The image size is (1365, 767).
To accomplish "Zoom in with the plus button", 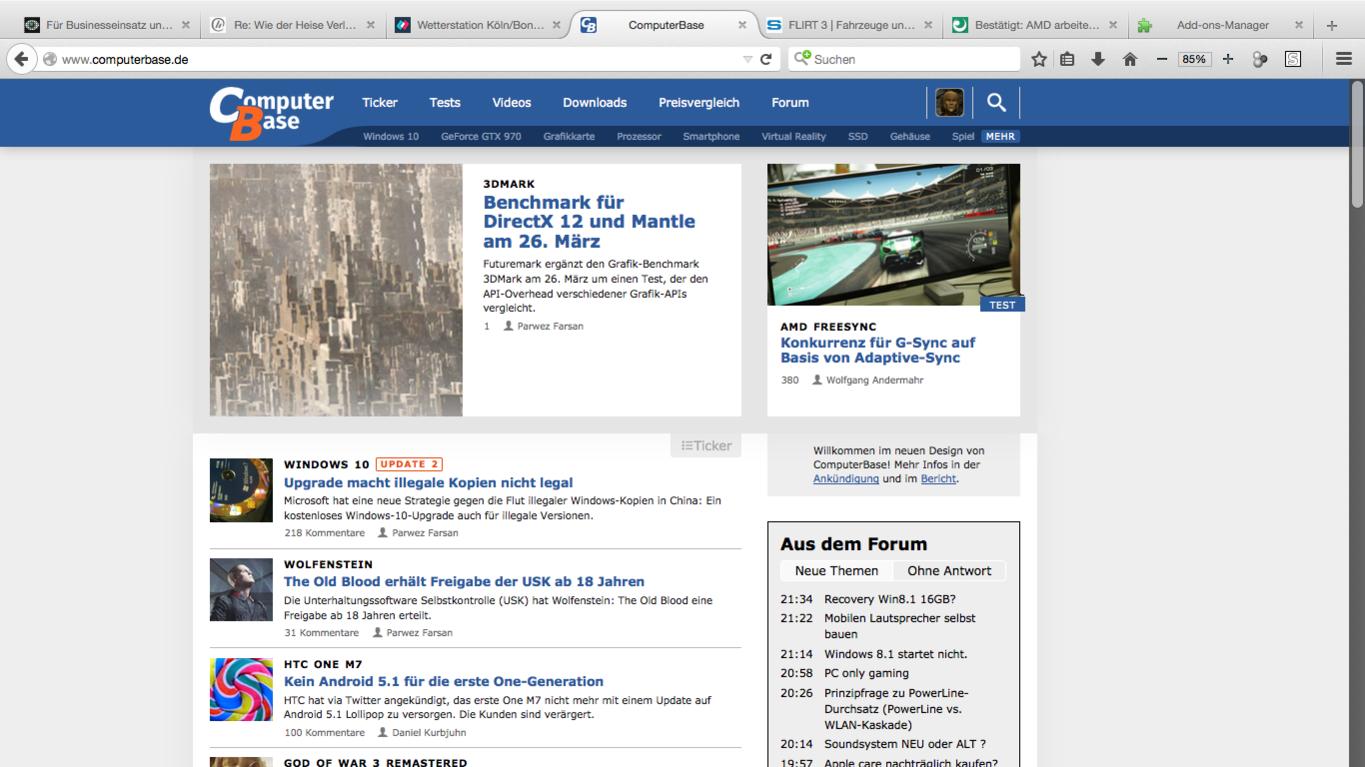I will coord(1228,59).
